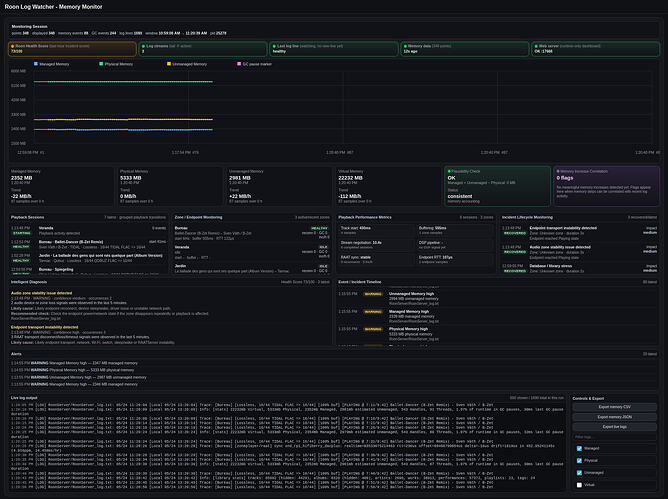Click the '0 flags' correlation text
The image size is (668, 499).
[x=565, y=178]
